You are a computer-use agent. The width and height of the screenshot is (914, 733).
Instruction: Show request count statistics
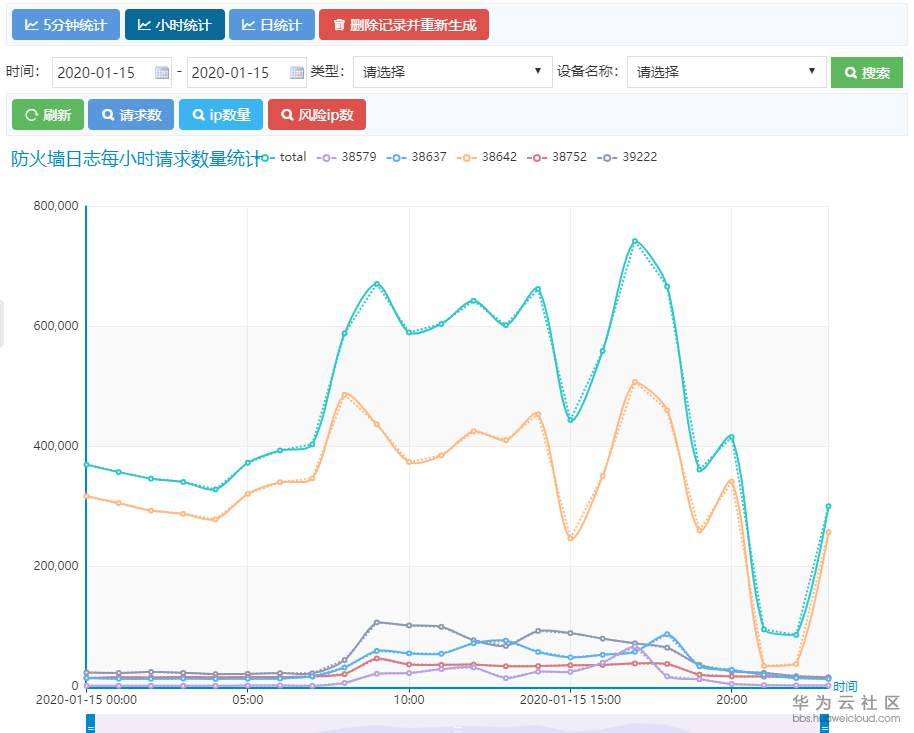pyautogui.click(x=132, y=115)
